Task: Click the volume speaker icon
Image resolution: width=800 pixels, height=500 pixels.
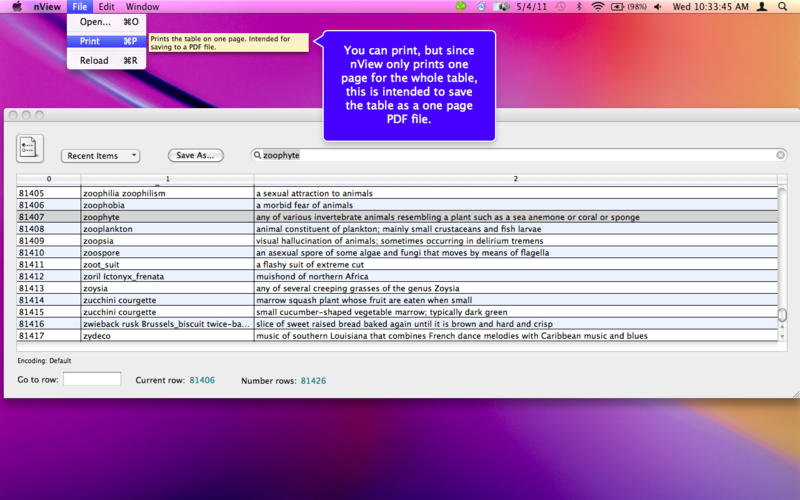Action: 658,7
